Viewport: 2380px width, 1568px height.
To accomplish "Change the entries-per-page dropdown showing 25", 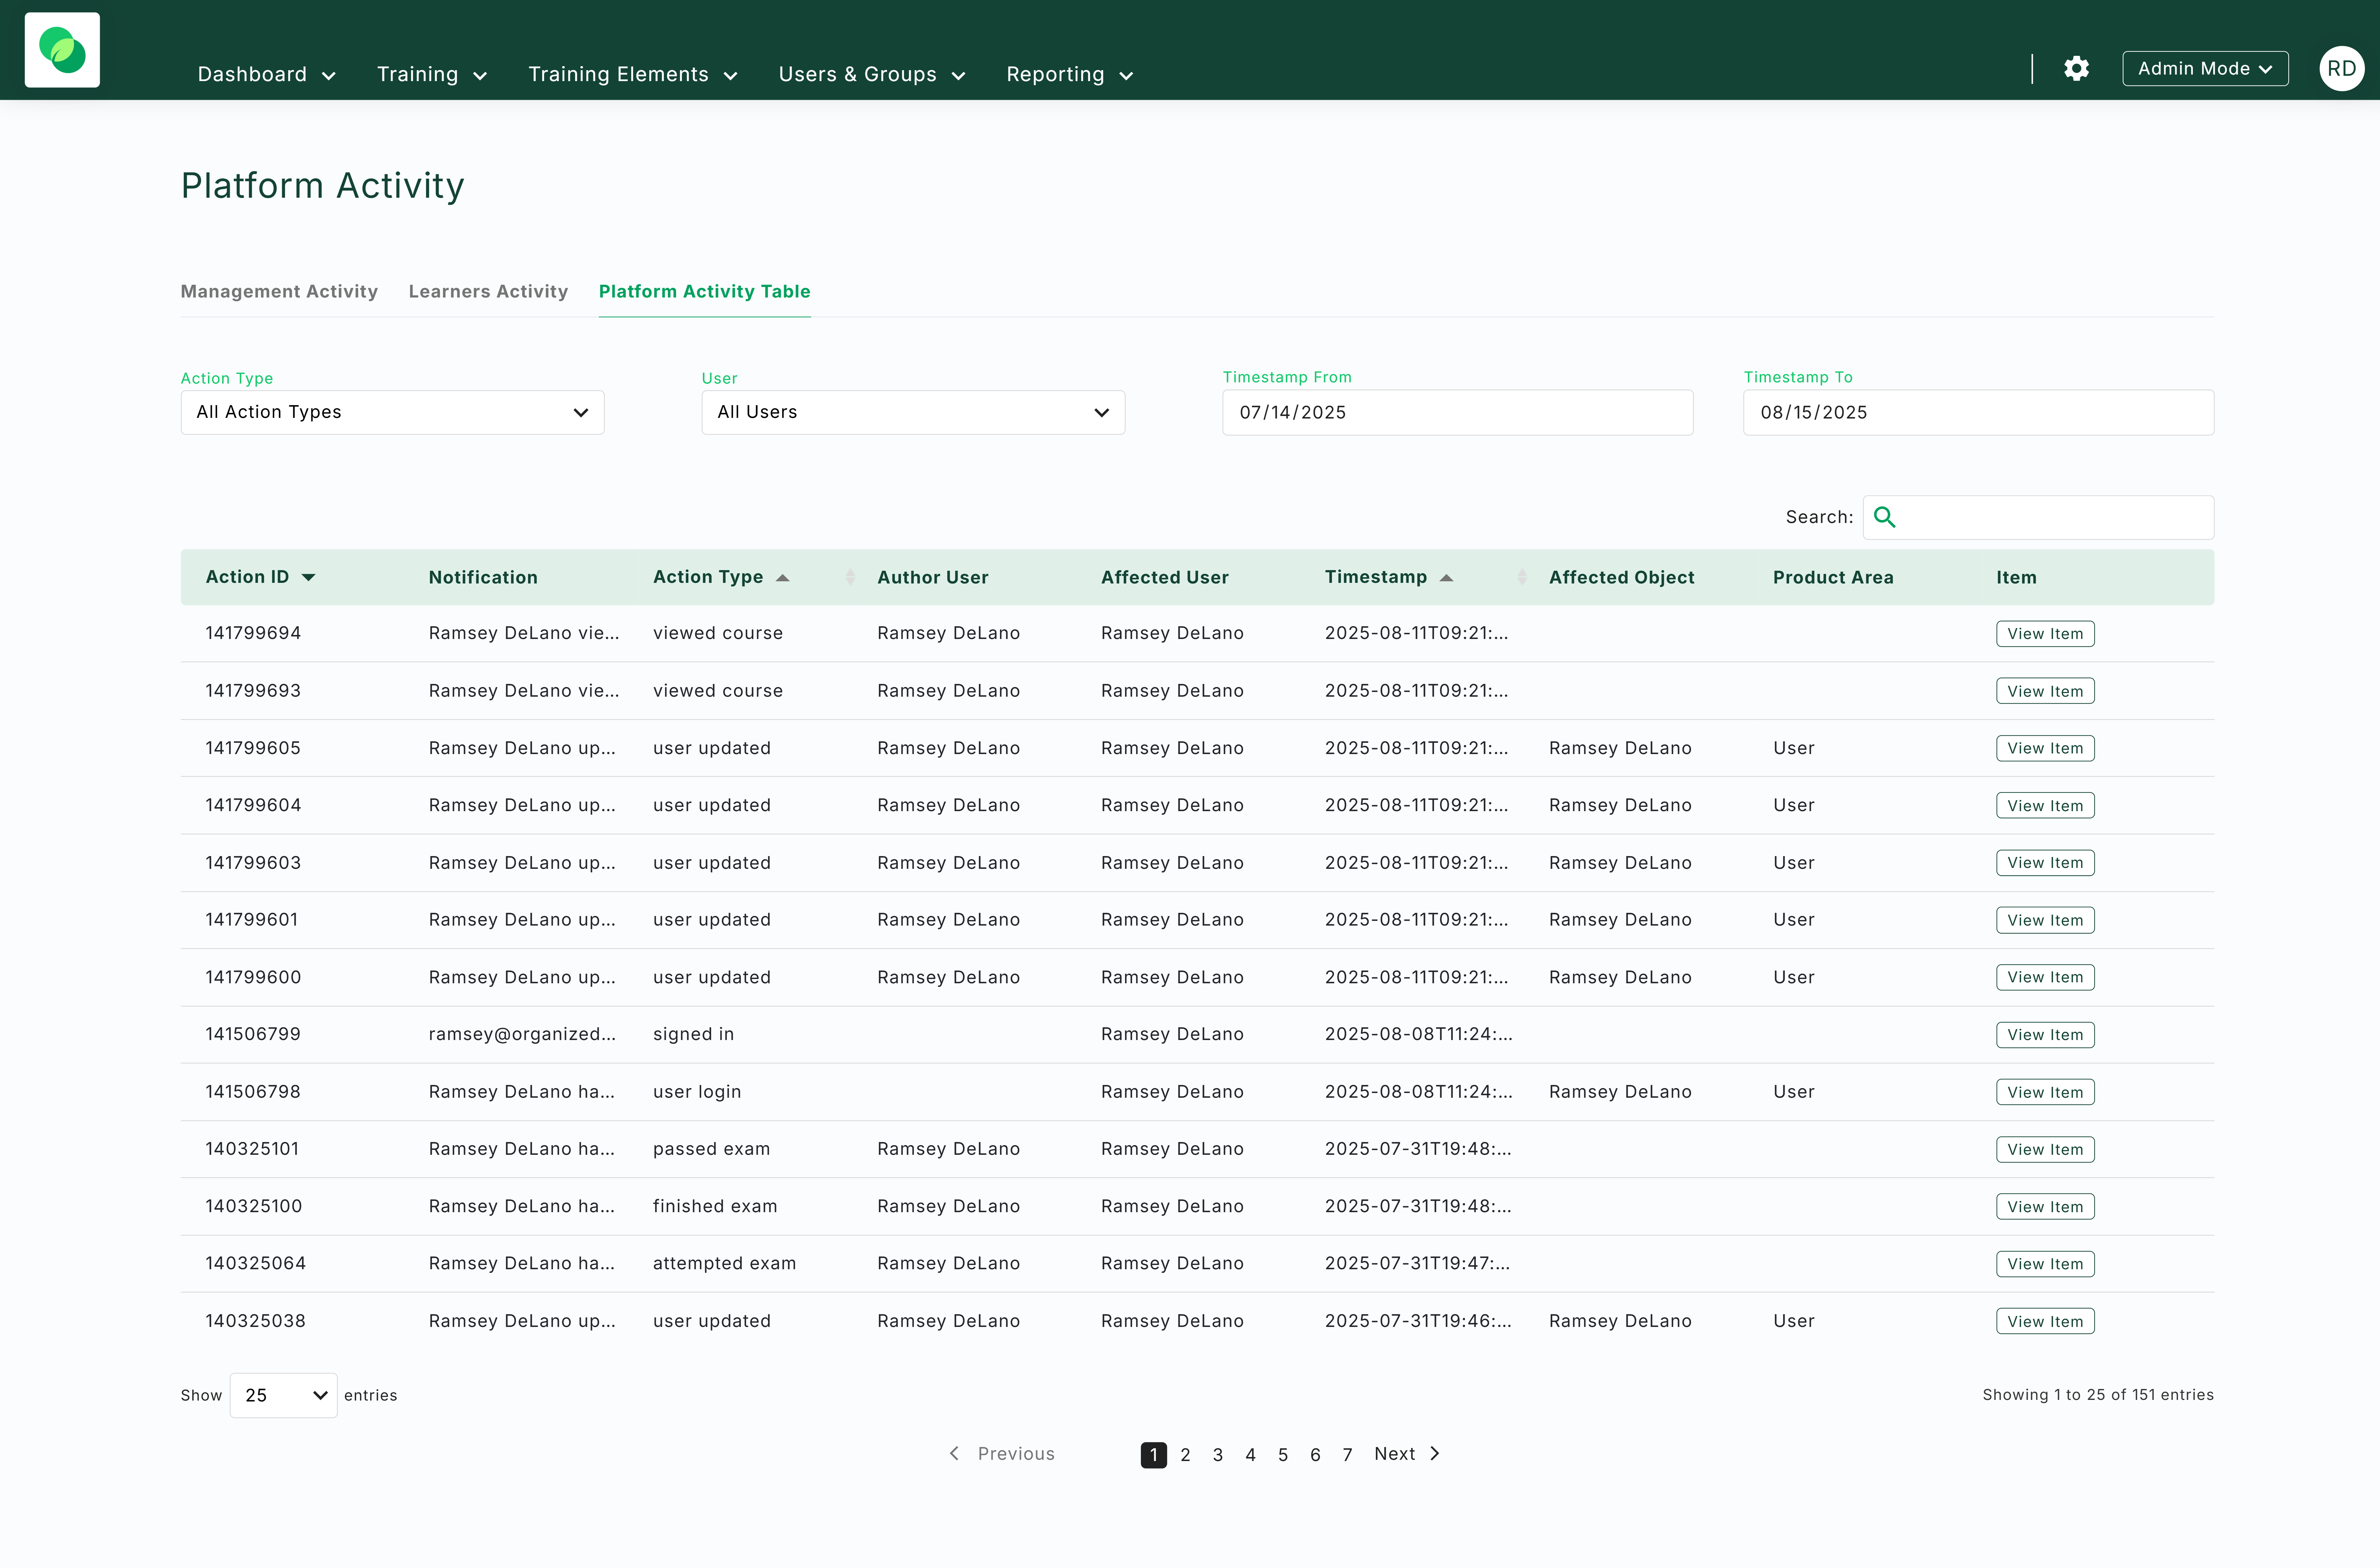I will click(x=284, y=1395).
